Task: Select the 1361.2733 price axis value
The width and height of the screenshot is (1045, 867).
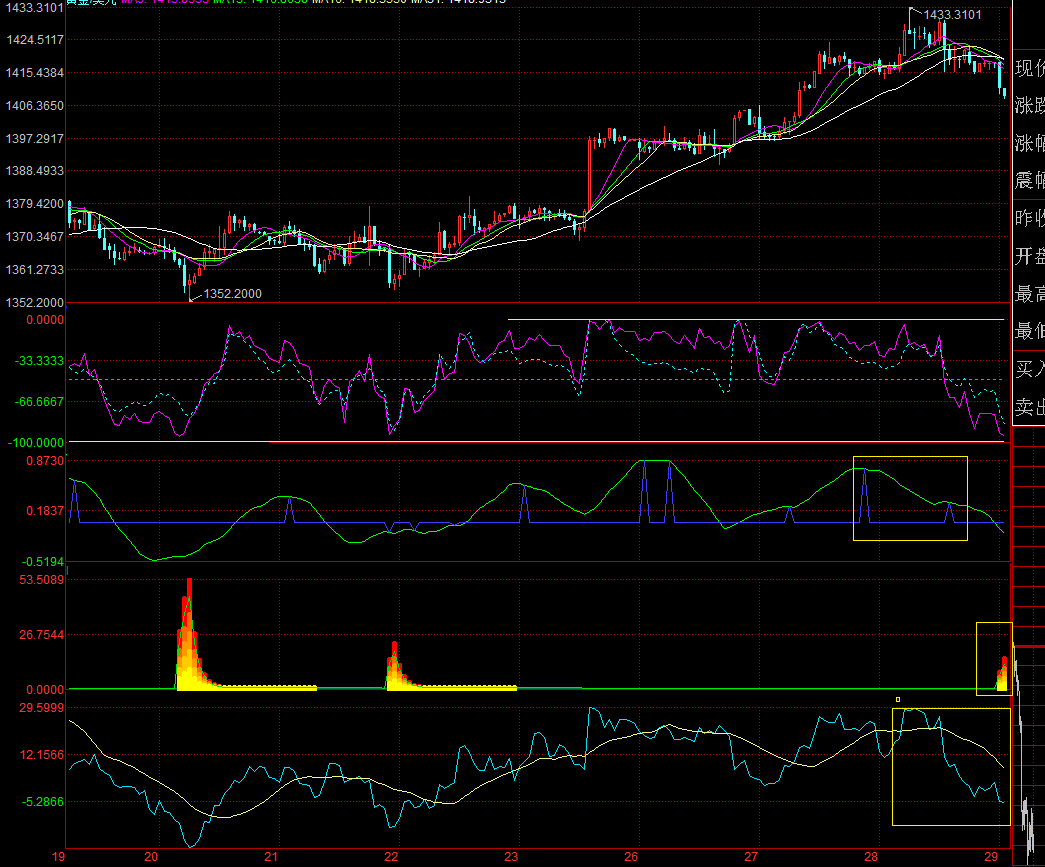Action: (35, 270)
